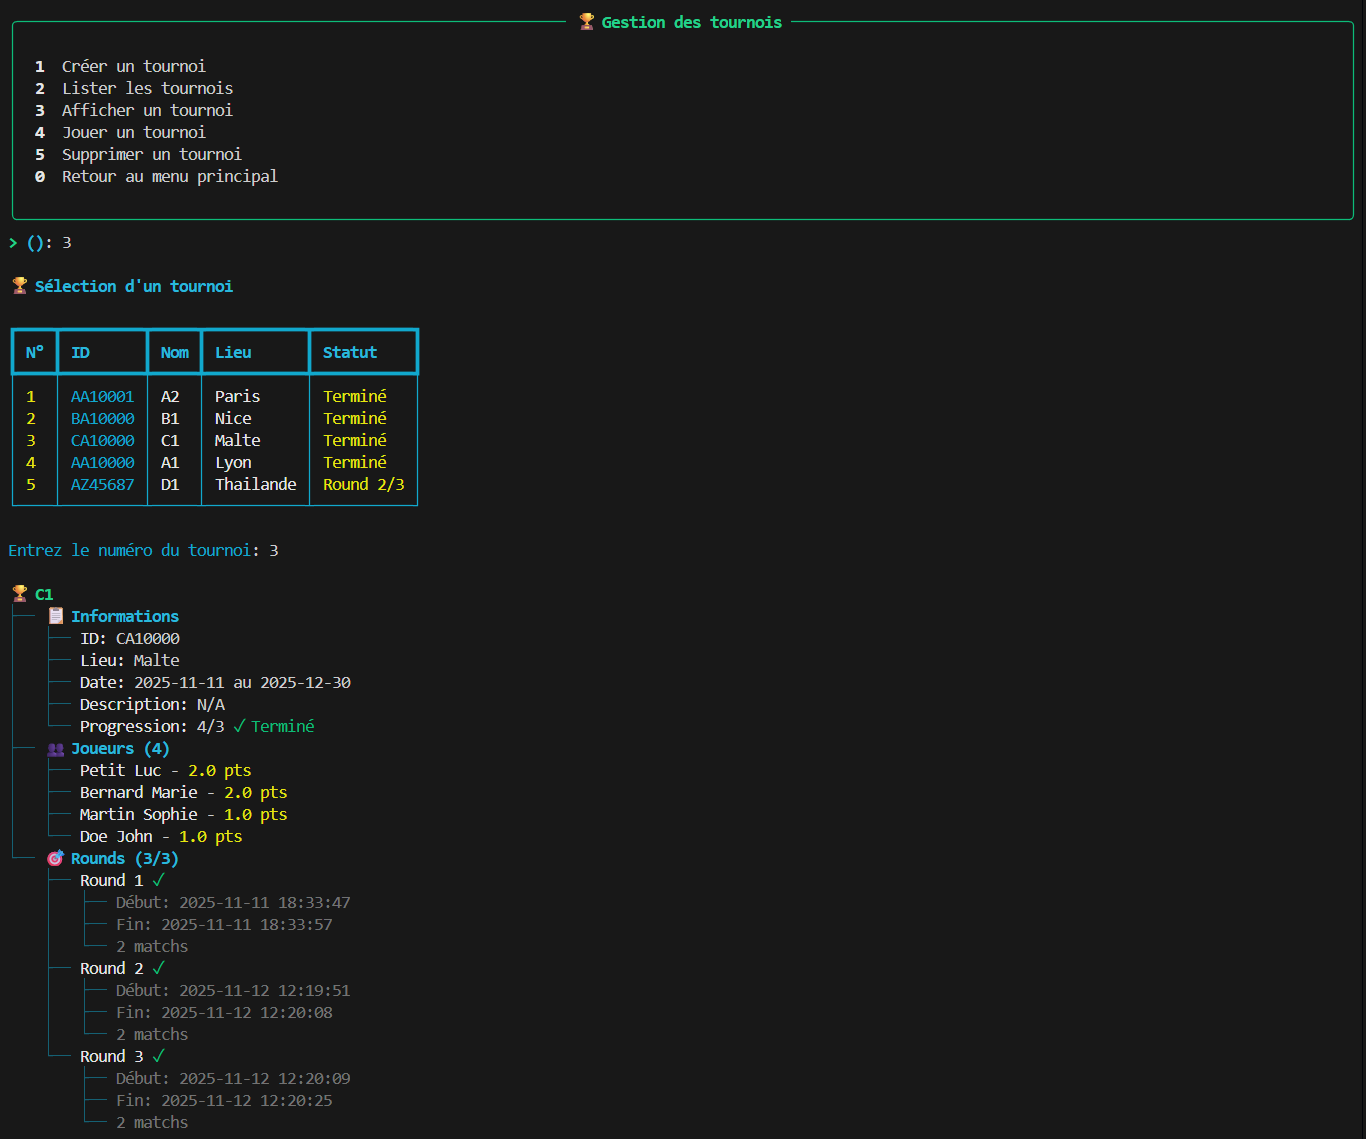Click the green checkmark next to Round 2
Image resolution: width=1366 pixels, height=1139 pixels.
pyautogui.click(x=158, y=969)
